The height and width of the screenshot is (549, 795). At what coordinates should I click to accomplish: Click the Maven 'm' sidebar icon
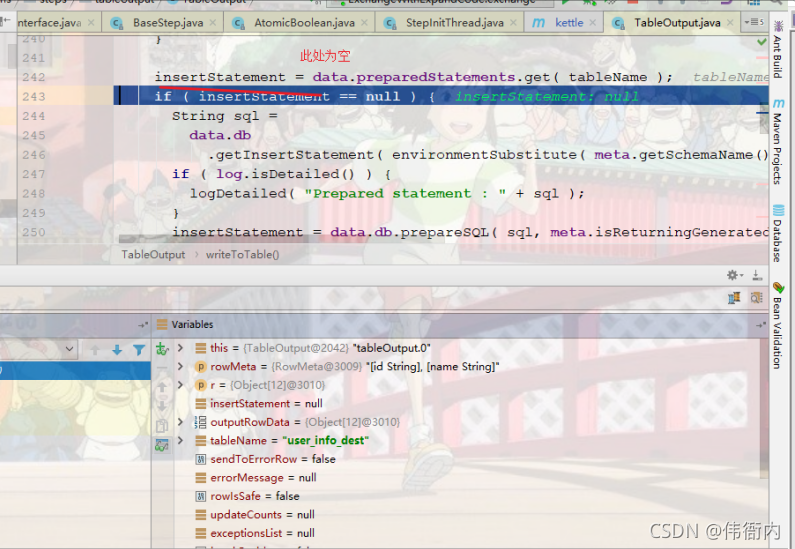click(x=778, y=103)
